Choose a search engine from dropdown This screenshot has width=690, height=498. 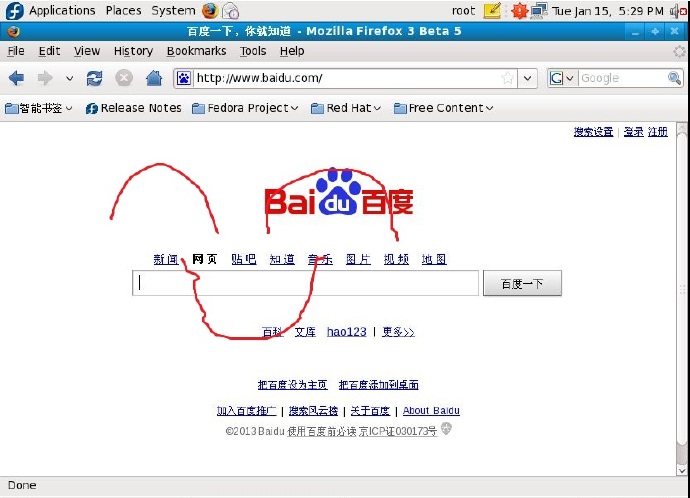point(562,78)
